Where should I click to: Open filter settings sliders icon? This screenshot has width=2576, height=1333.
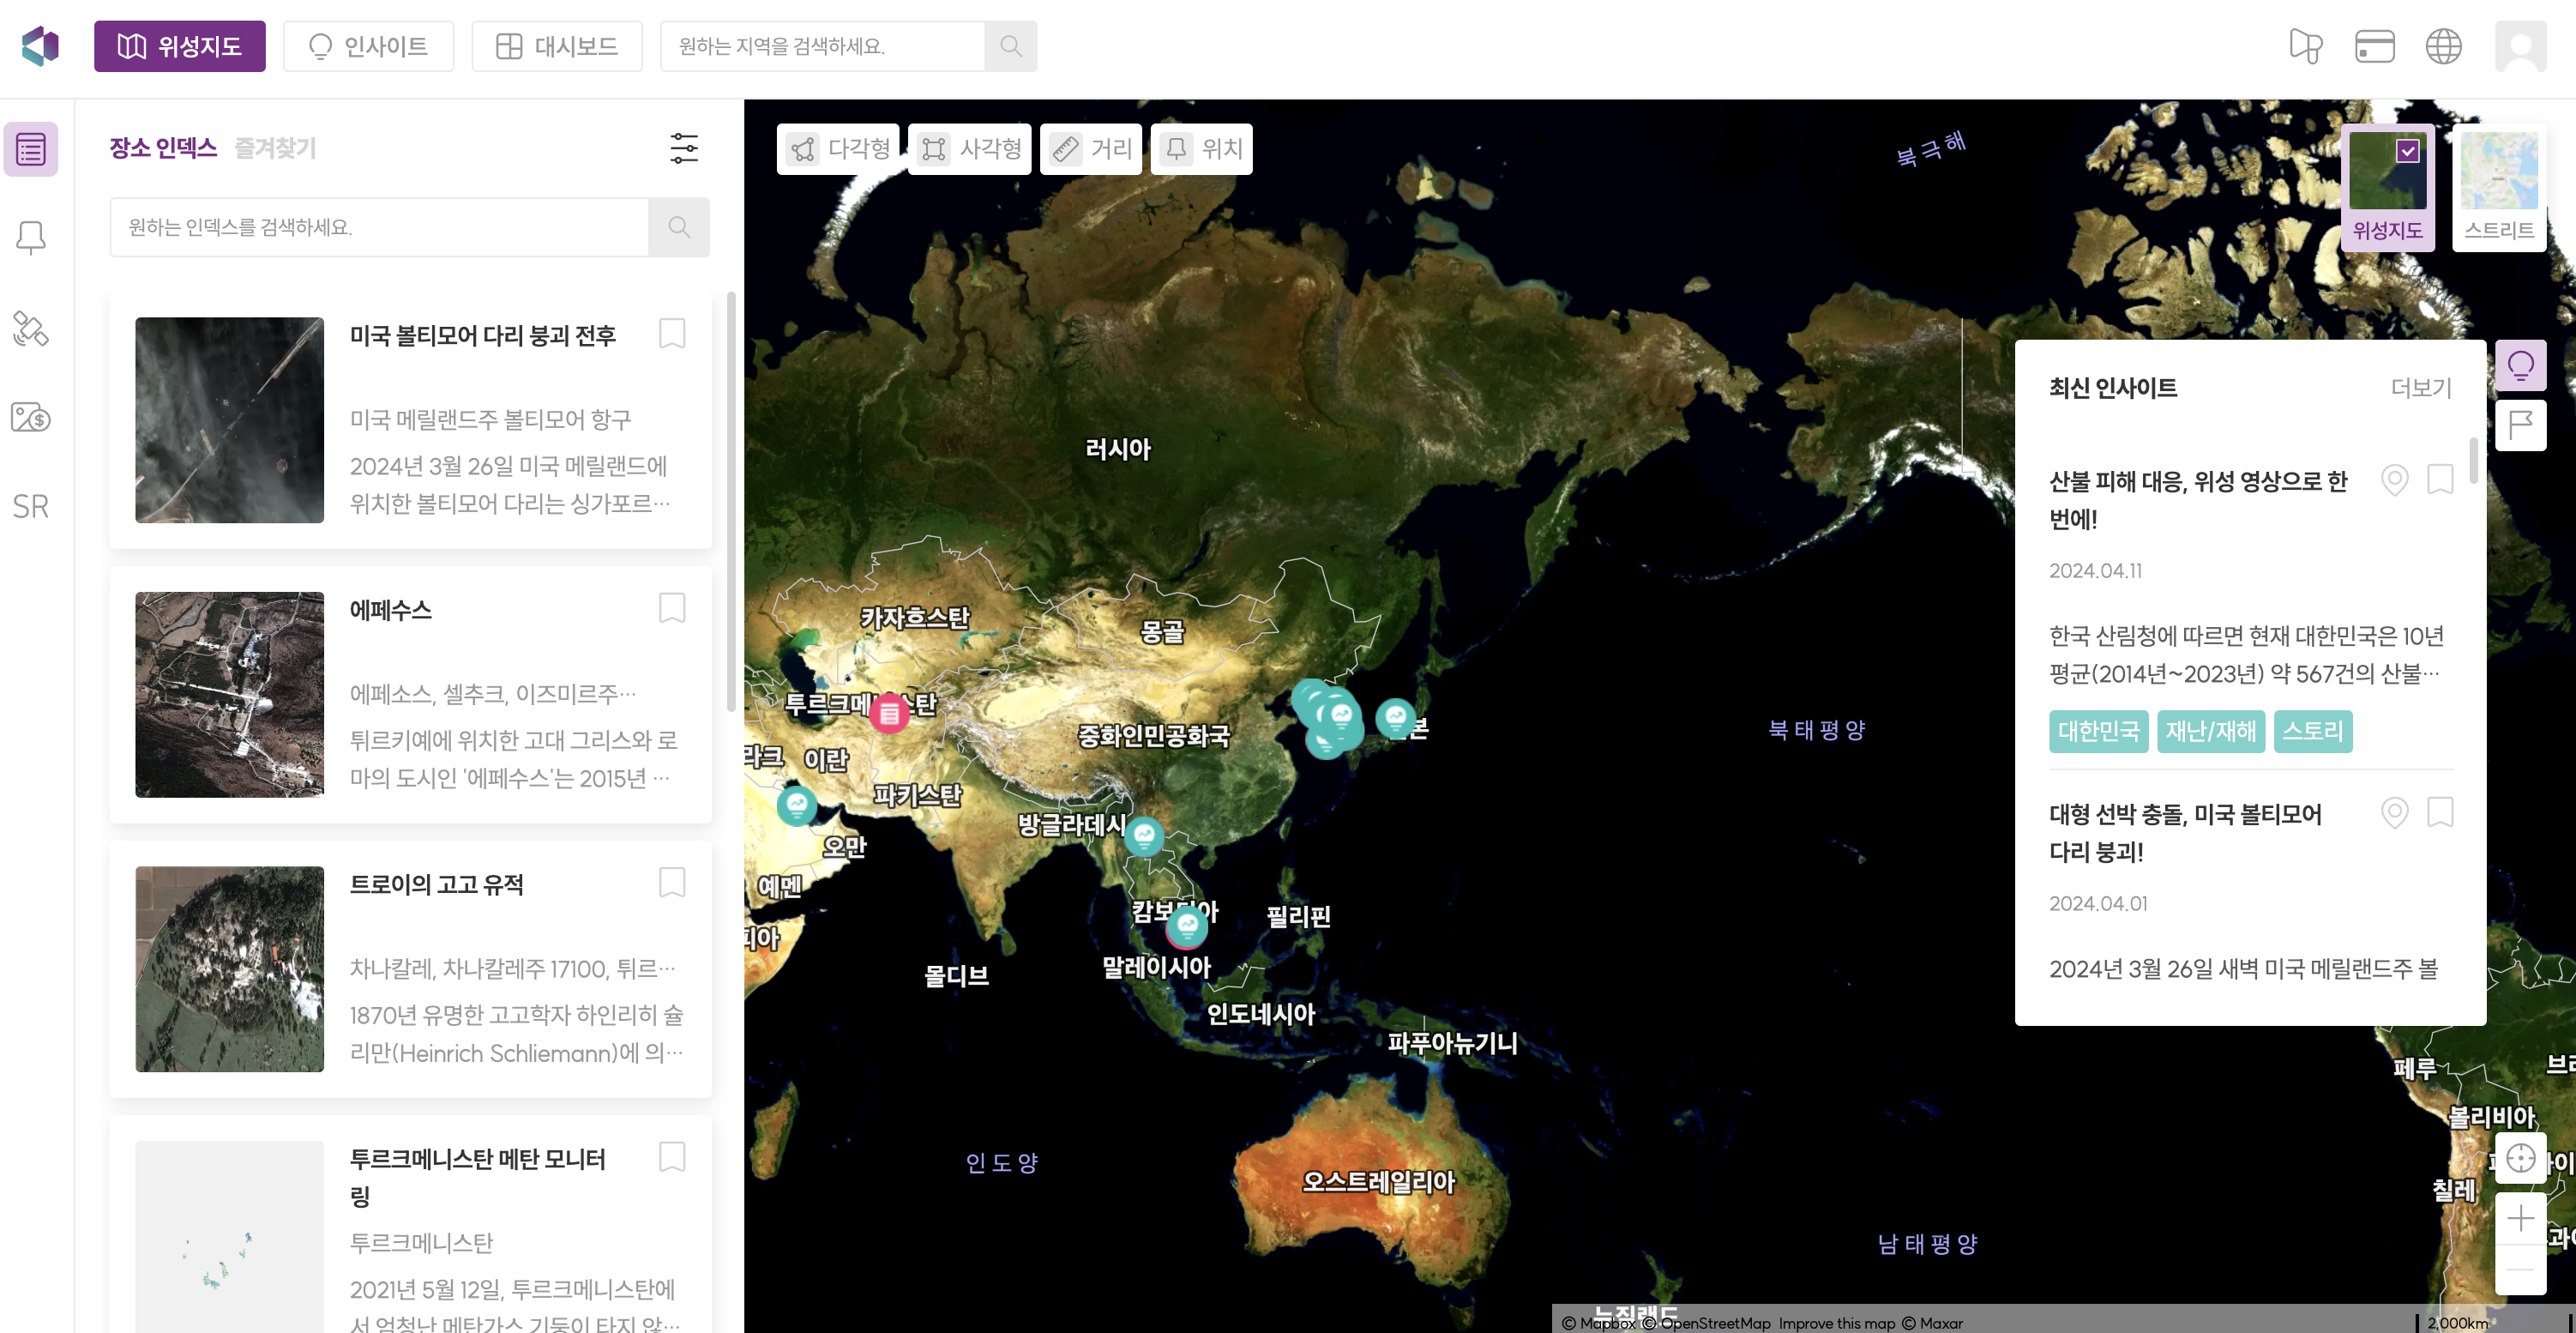point(684,148)
